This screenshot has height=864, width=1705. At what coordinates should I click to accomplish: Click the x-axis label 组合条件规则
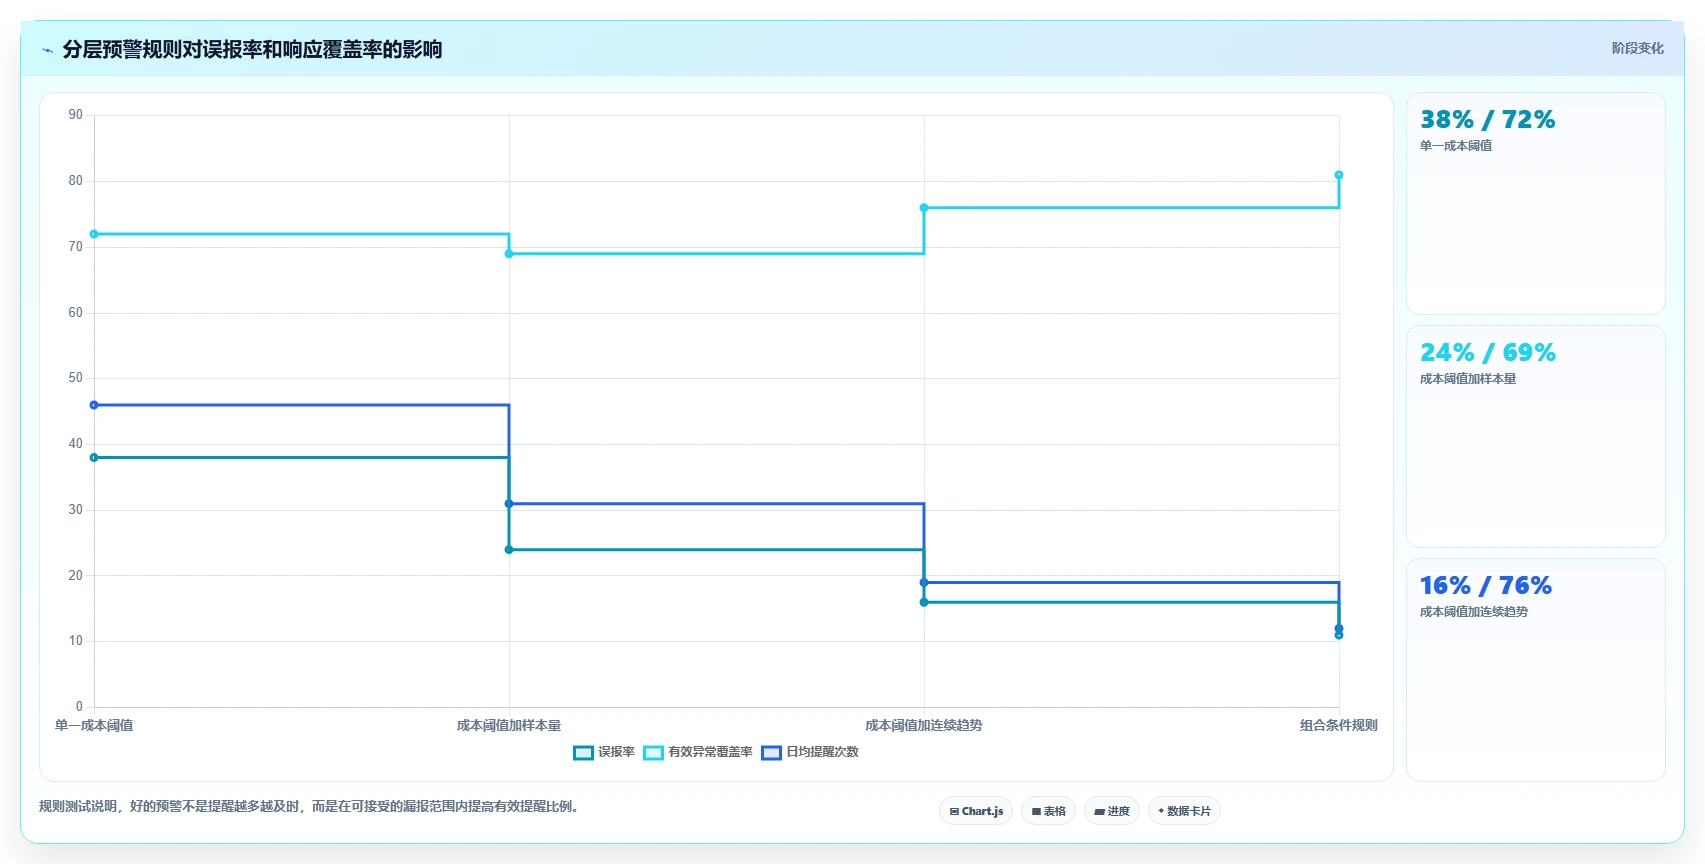[x=1339, y=725]
